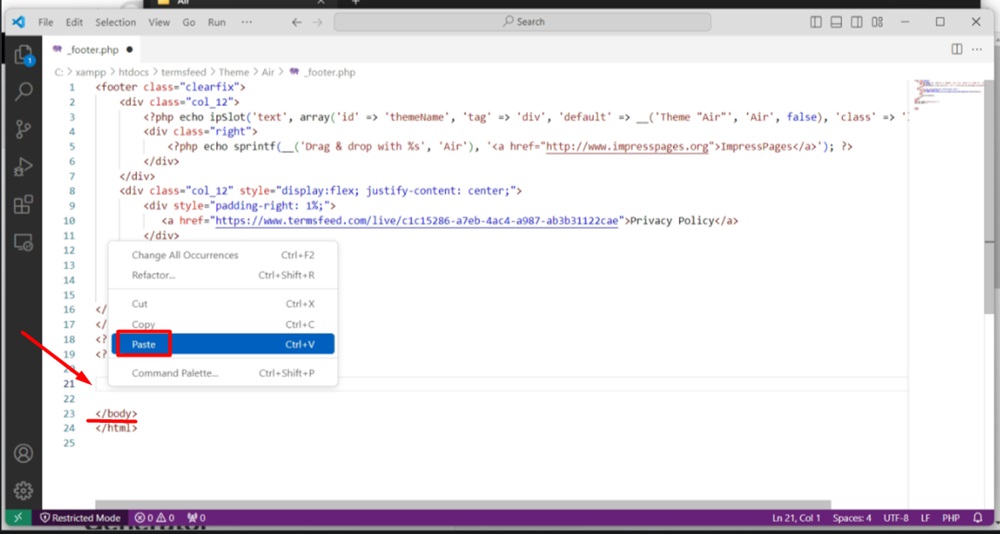Open the Search view in activity bar

(x=24, y=91)
